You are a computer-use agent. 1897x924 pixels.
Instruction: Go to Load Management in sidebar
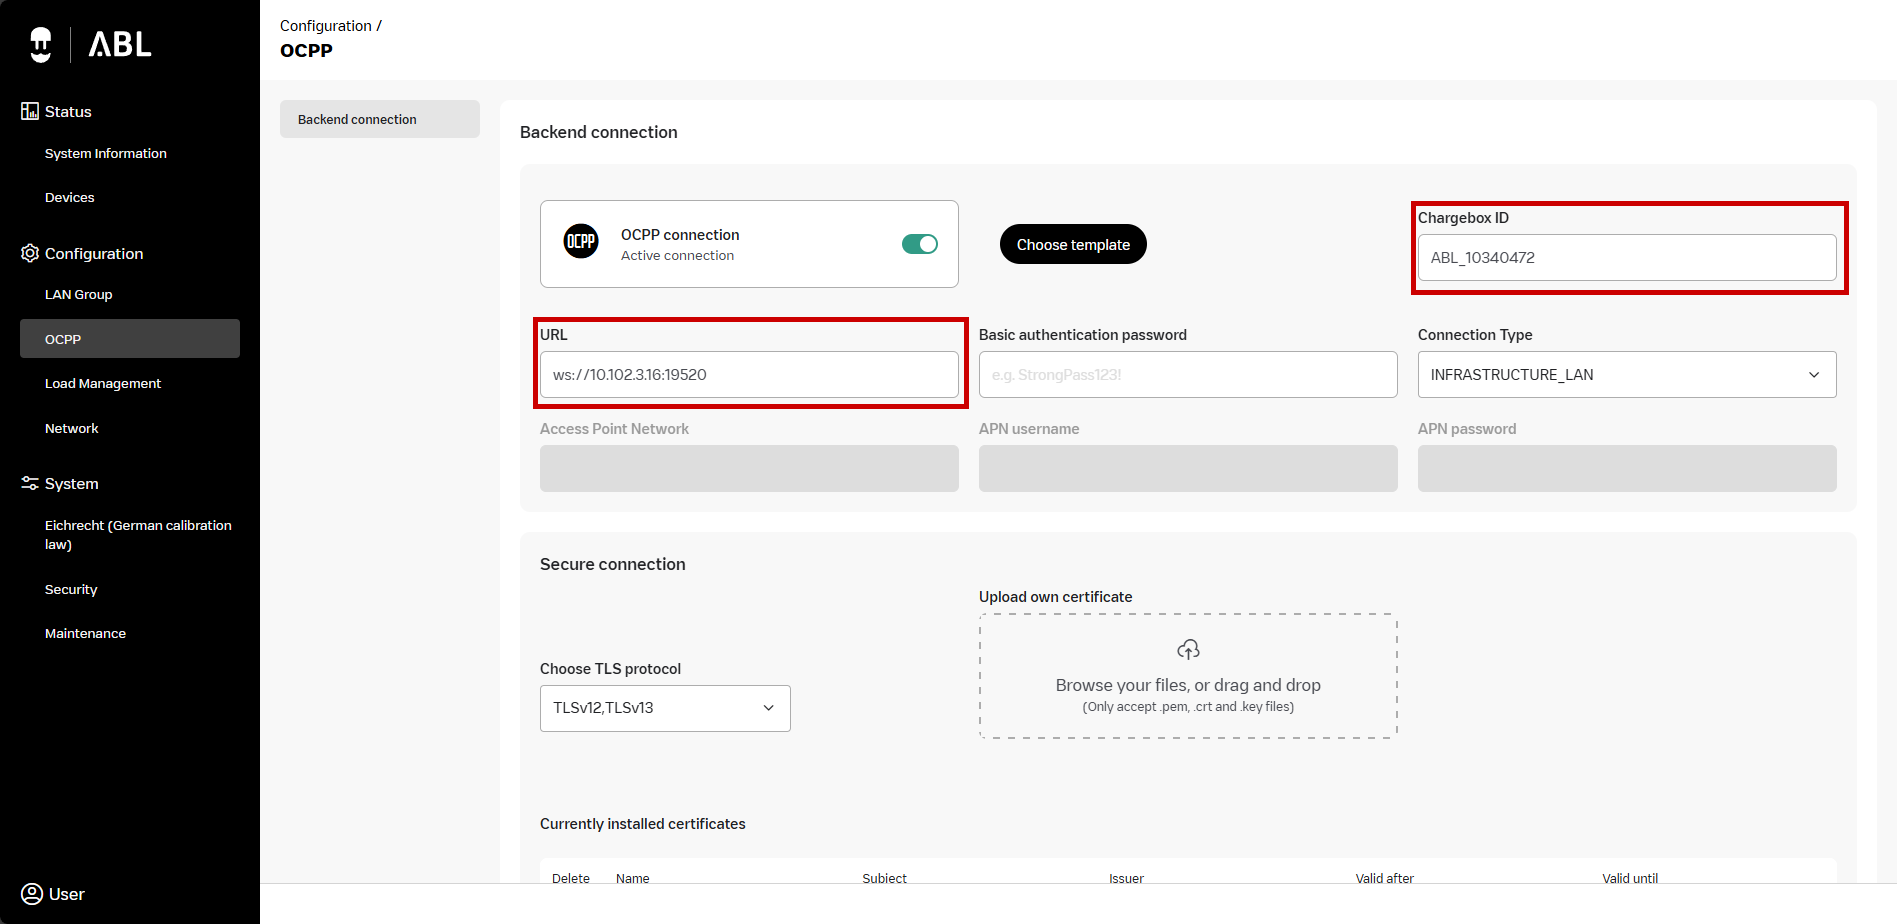[x=103, y=384]
